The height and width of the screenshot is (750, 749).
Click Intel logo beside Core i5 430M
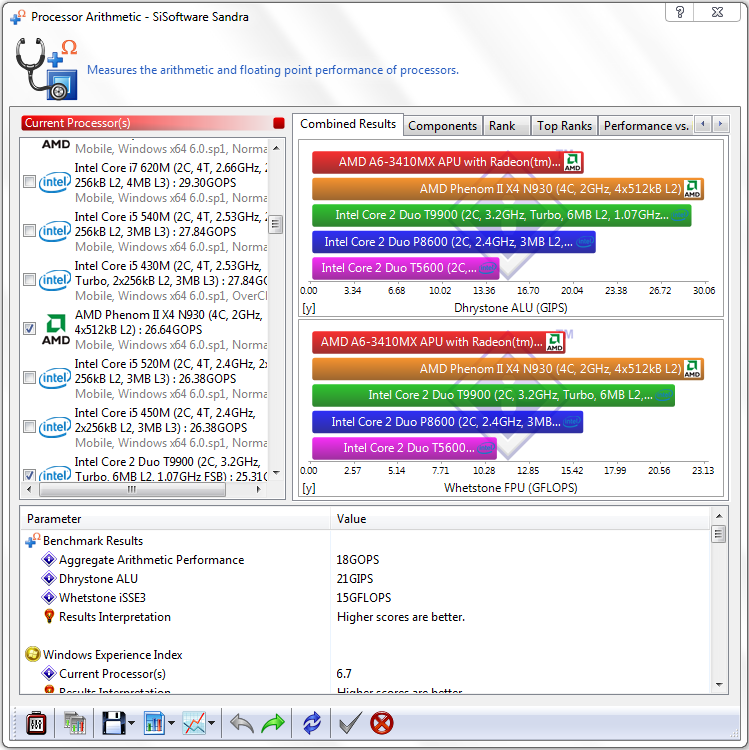click(x=55, y=280)
